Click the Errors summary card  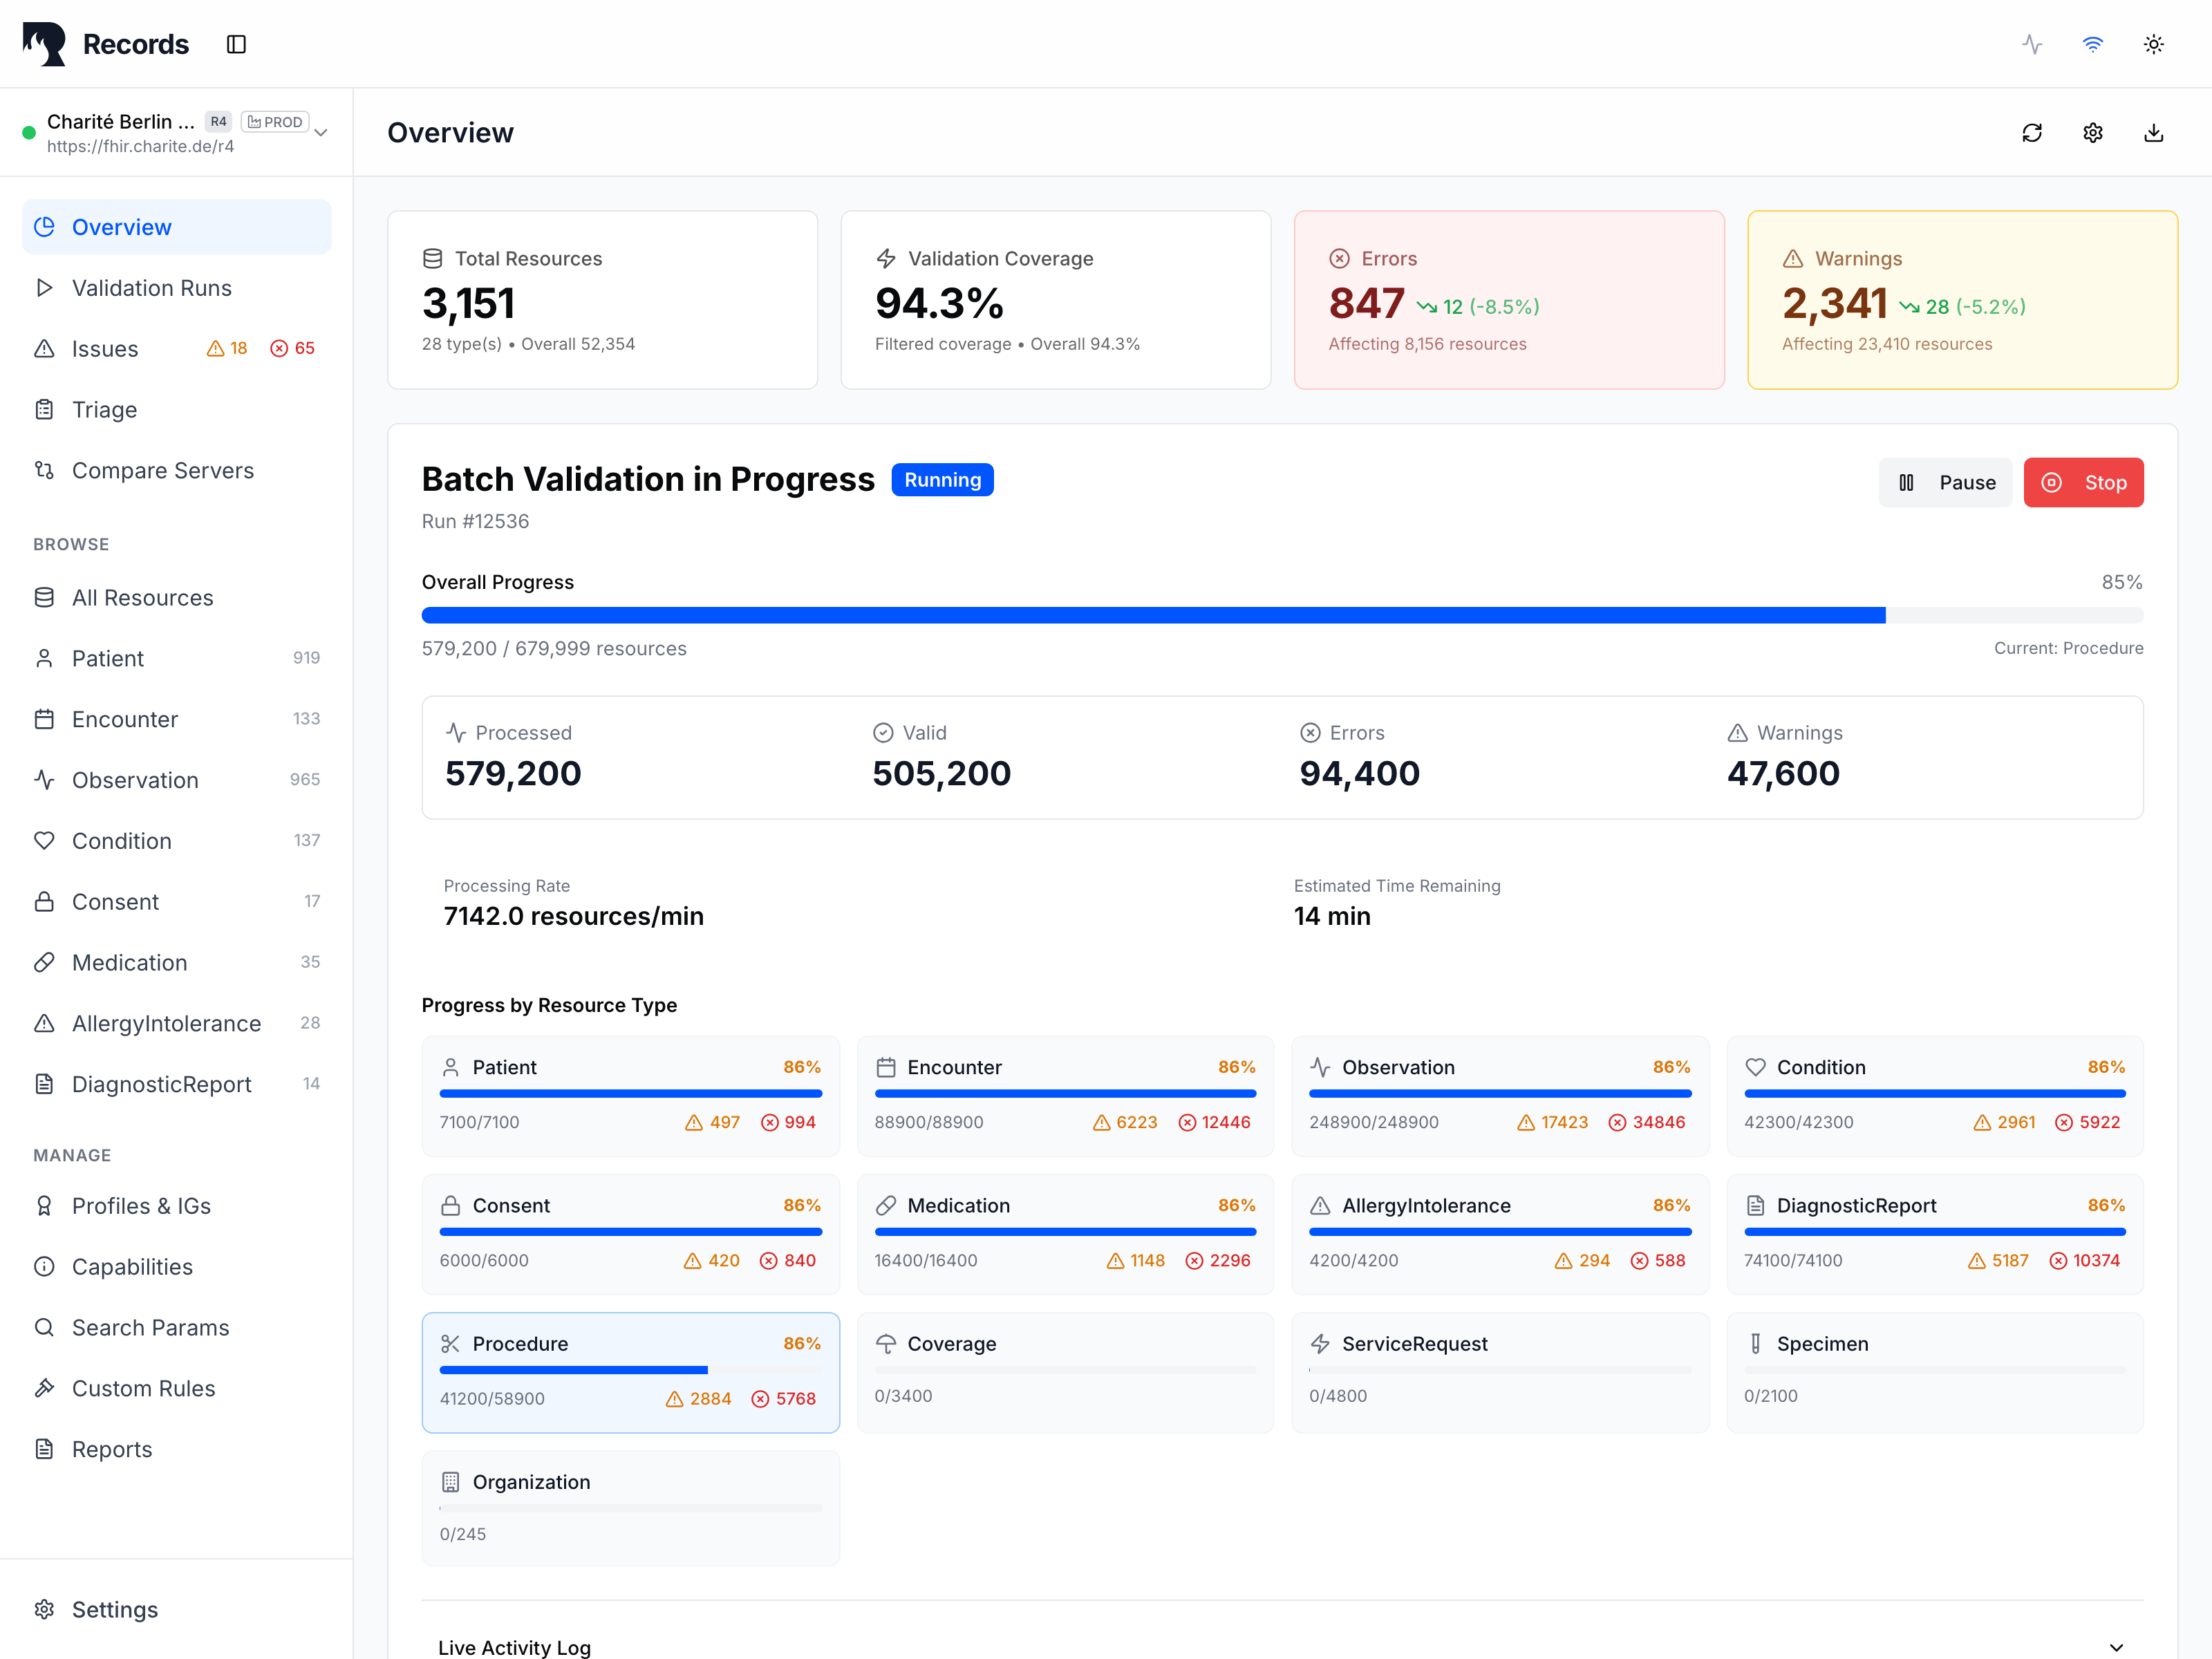tap(1508, 299)
